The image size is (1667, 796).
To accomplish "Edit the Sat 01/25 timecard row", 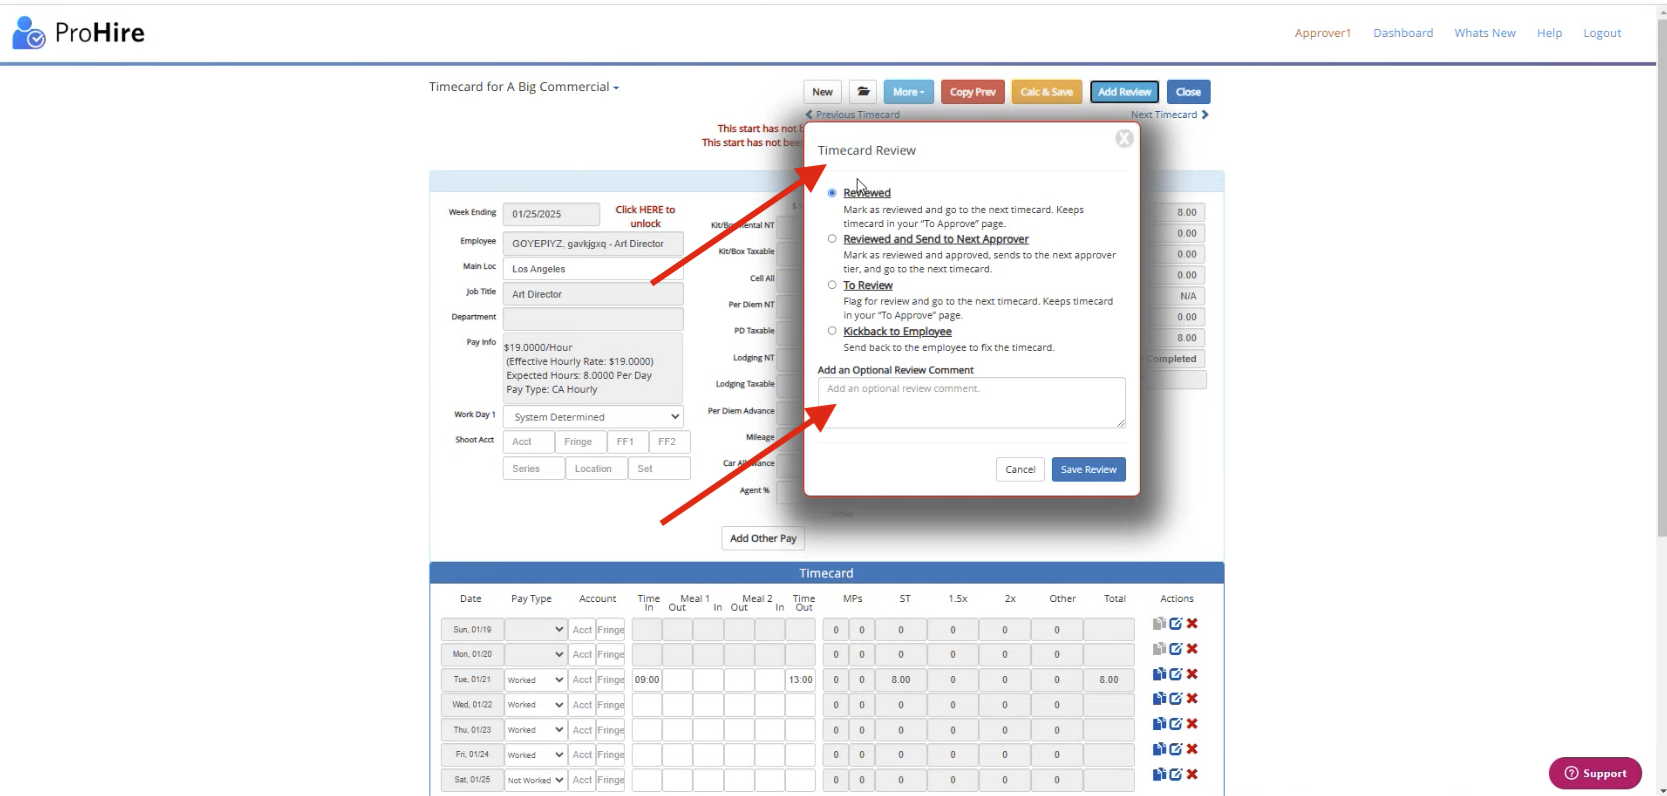I will click(1176, 774).
